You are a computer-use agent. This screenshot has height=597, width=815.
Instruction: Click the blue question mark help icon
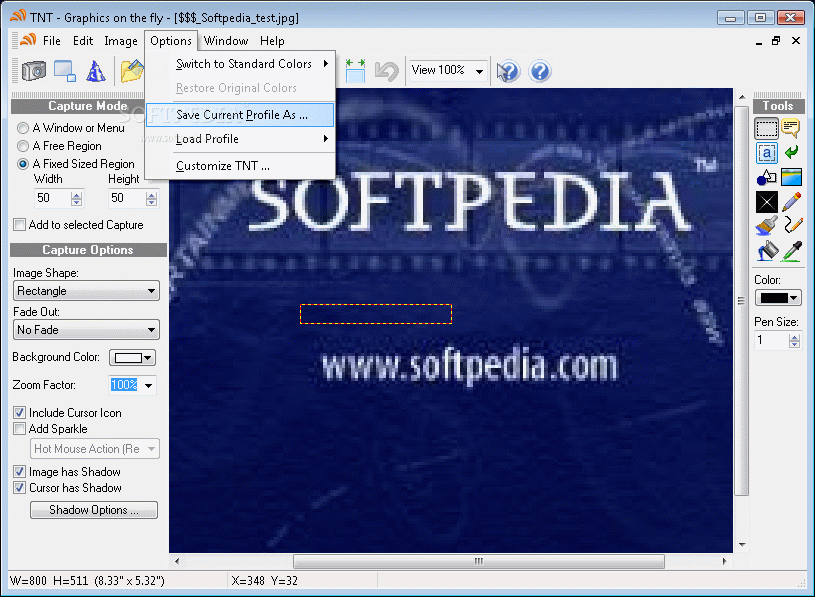point(540,71)
